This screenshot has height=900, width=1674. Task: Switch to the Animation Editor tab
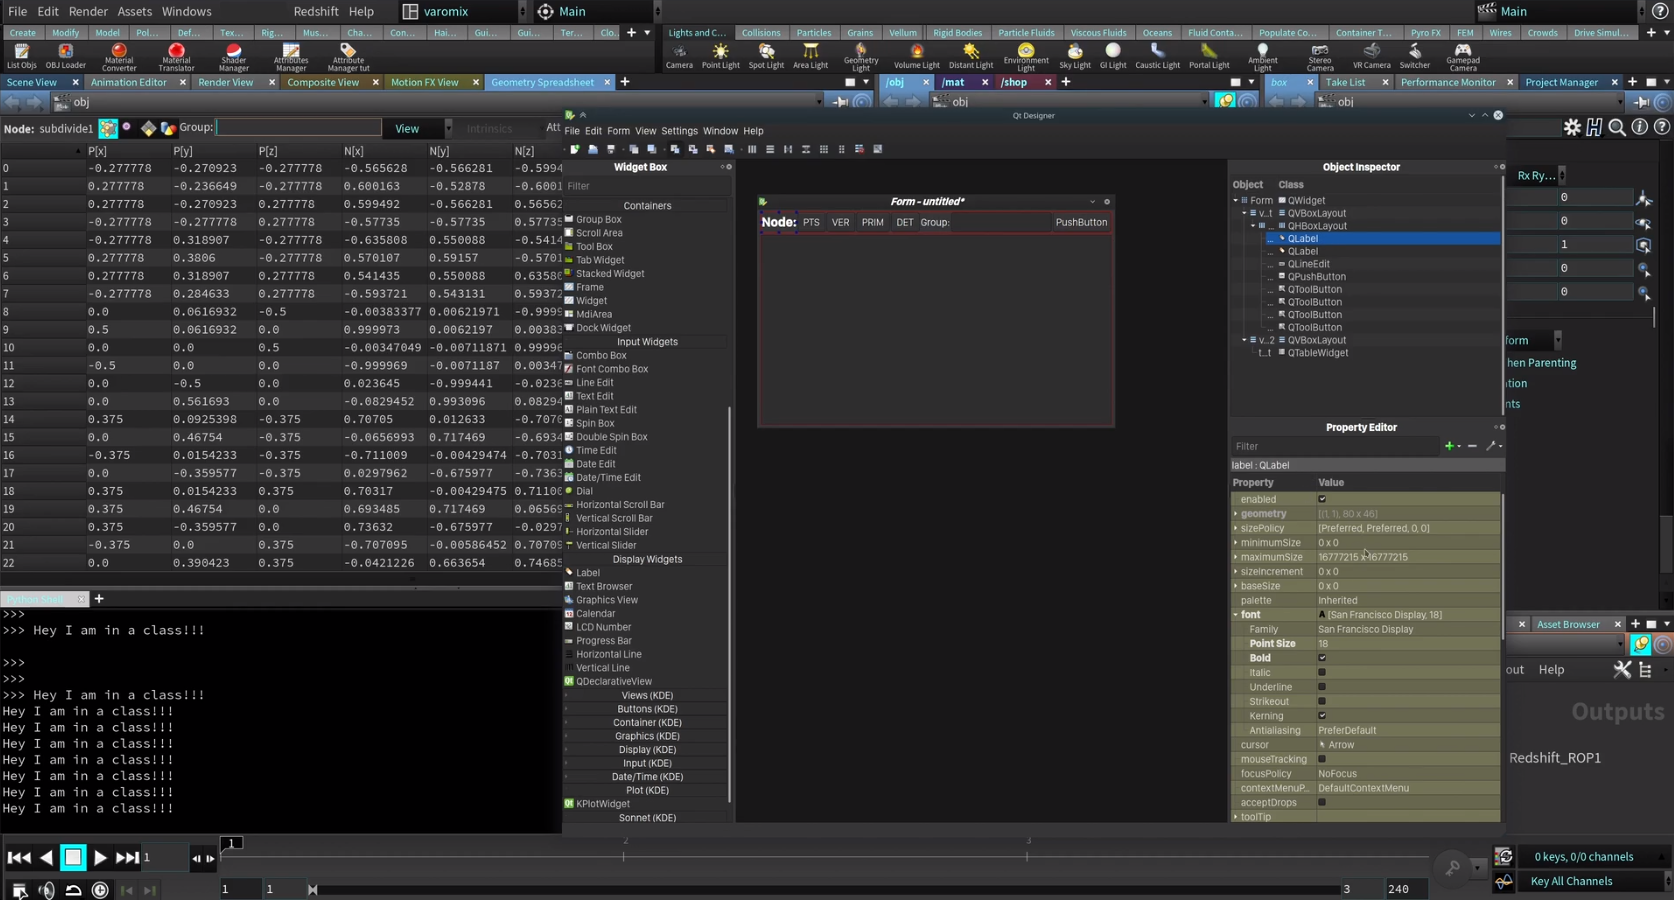[x=128, y=82]
